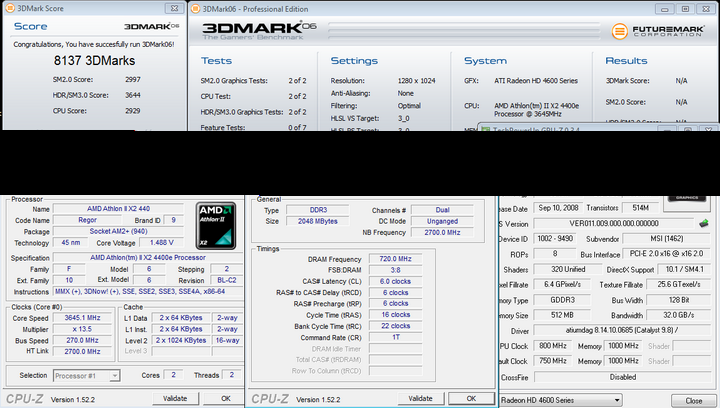Click the Core Speed field 3645.1 MHz
Screen dimensions: 720x408
82,318
